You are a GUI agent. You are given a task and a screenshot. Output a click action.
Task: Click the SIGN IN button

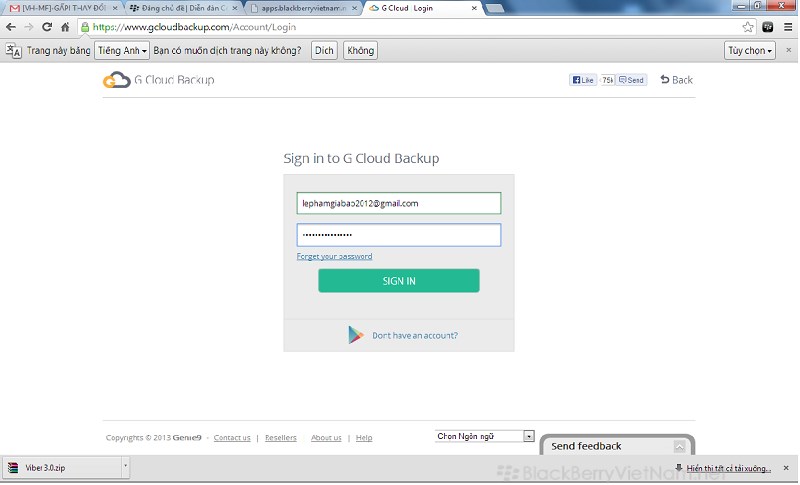pyautogui.click(x=399, y=280)
